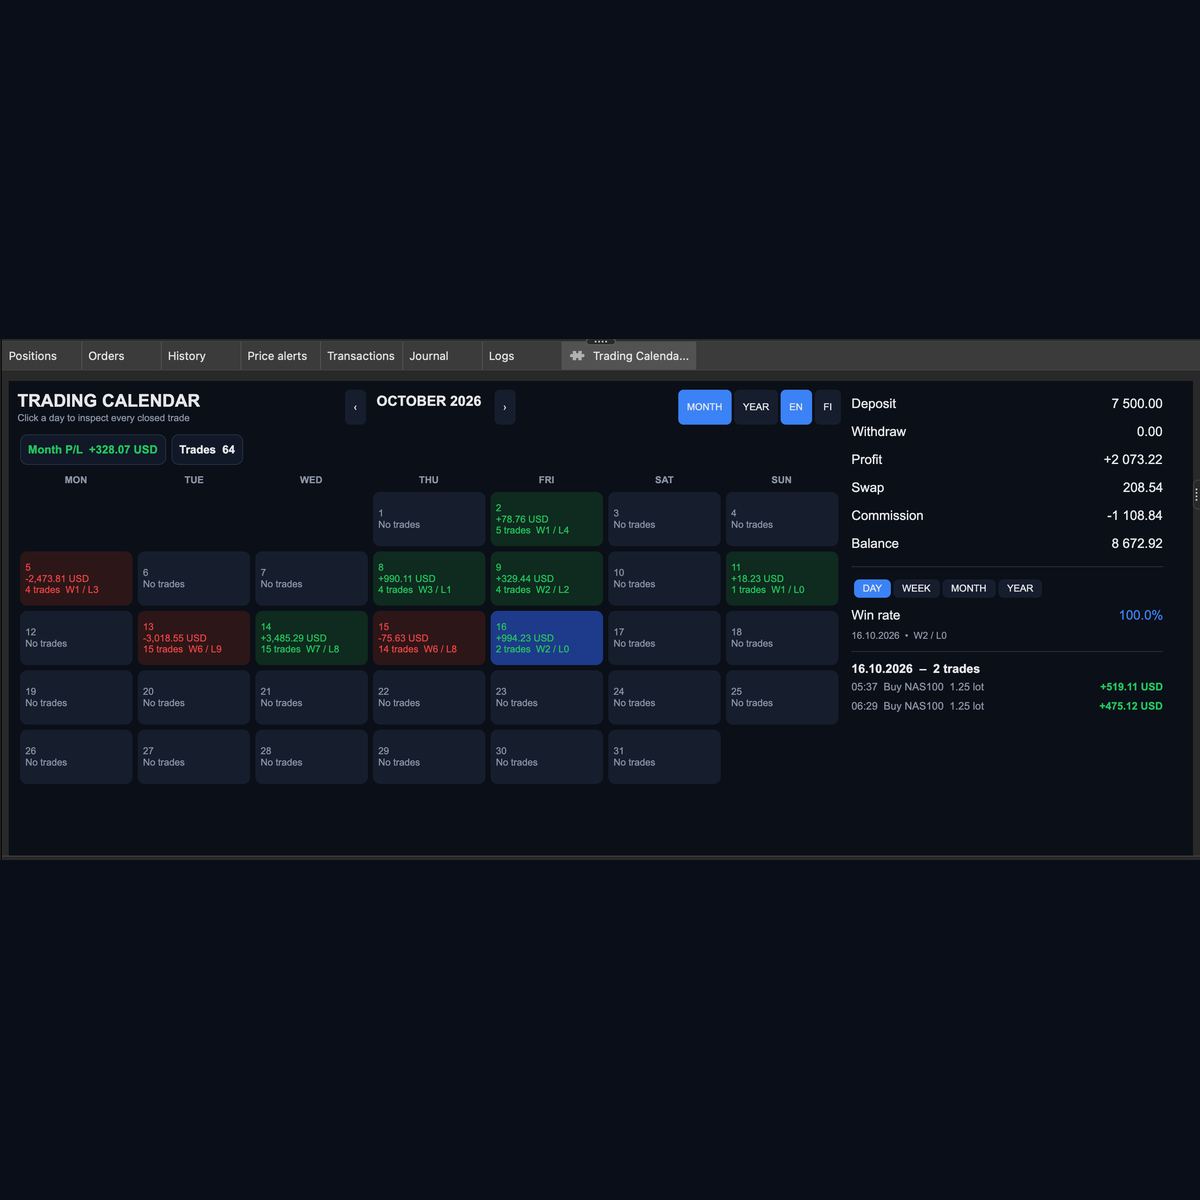The image size is (1200, 1200).
Task: Set language to EN
Action: pyautogui.click(x=796, y=407)
